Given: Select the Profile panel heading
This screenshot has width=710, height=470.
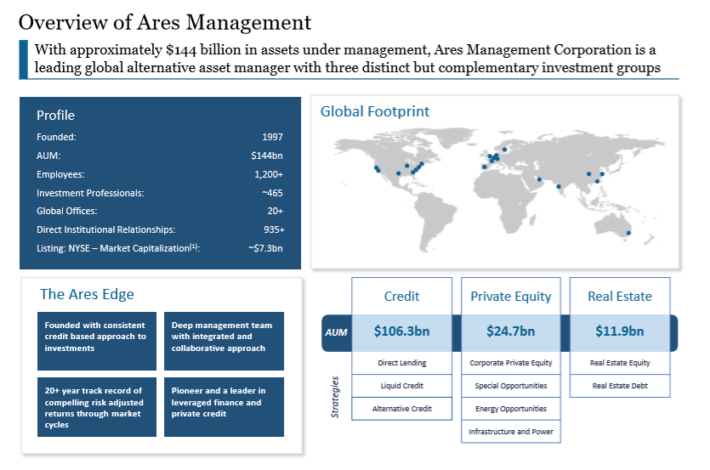Looking at the screenshot, I should (x=56, y=115).
